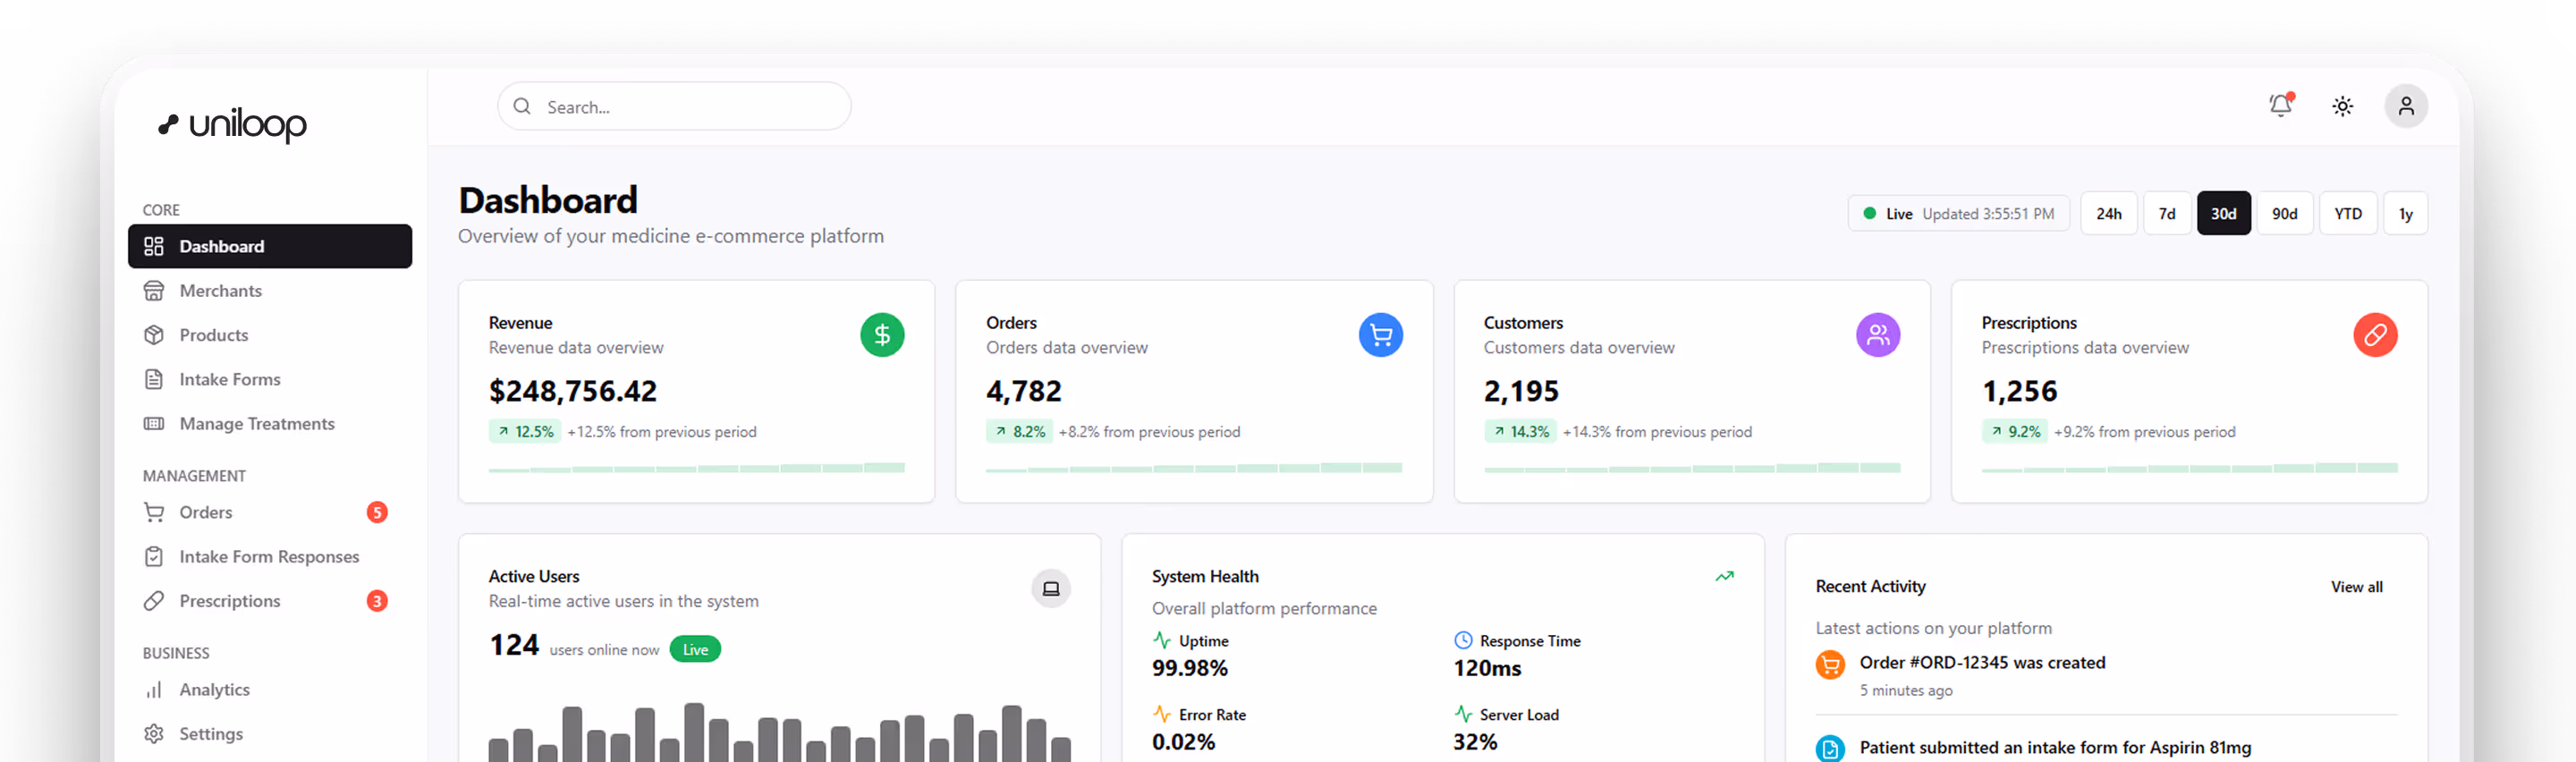Open View all in Recent Activity
Viewport: 2576px width, 762px height.
click(2356, 587)
